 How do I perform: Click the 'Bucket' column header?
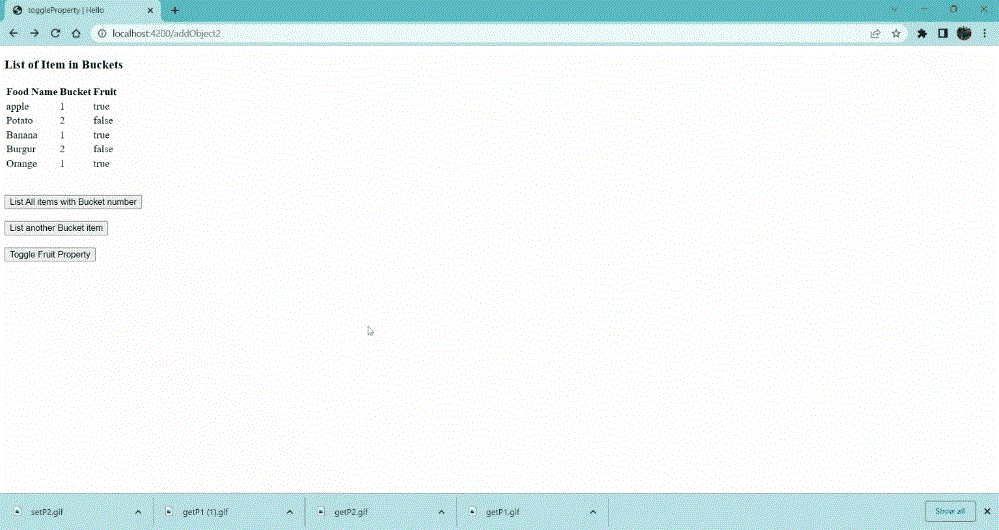[75, 92]
